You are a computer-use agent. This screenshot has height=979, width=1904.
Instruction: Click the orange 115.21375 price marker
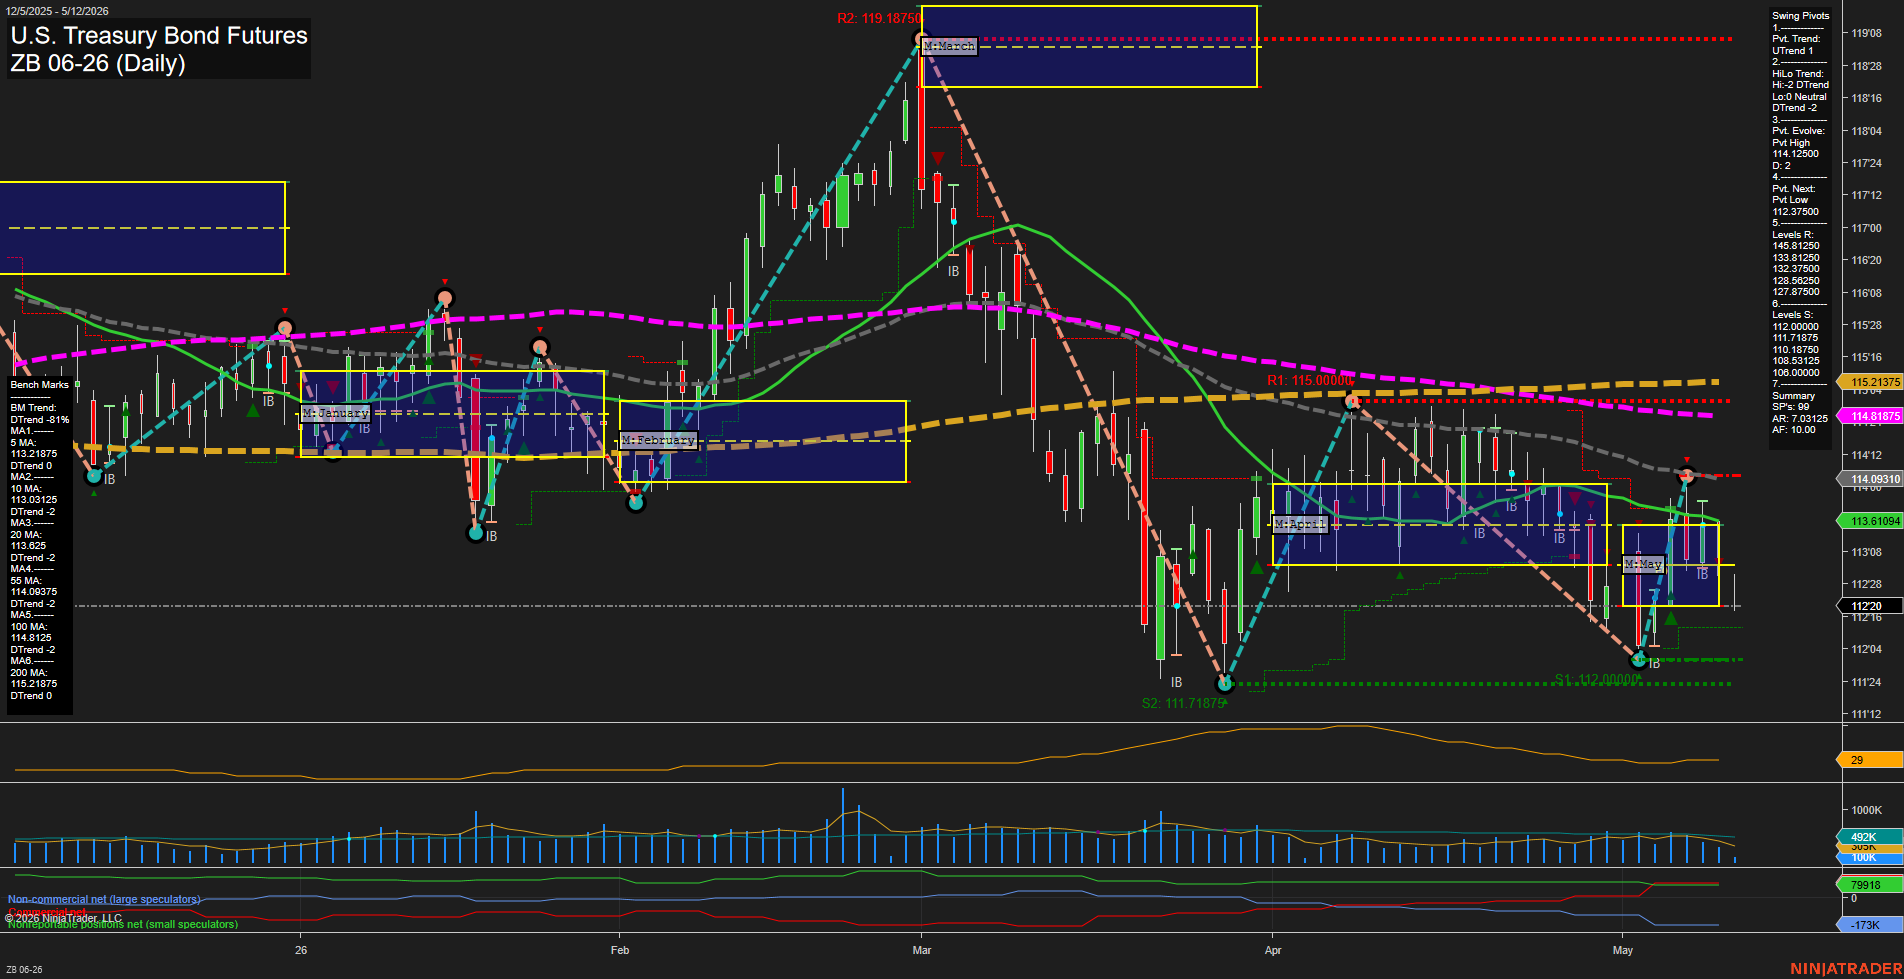pos(1870,382)
